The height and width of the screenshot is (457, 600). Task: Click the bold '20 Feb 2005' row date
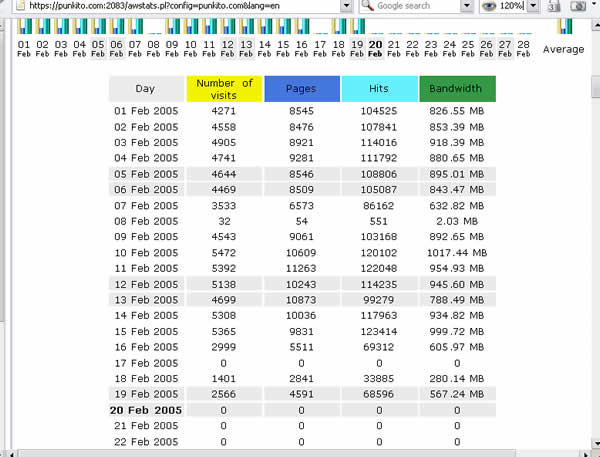click(146, 410)
